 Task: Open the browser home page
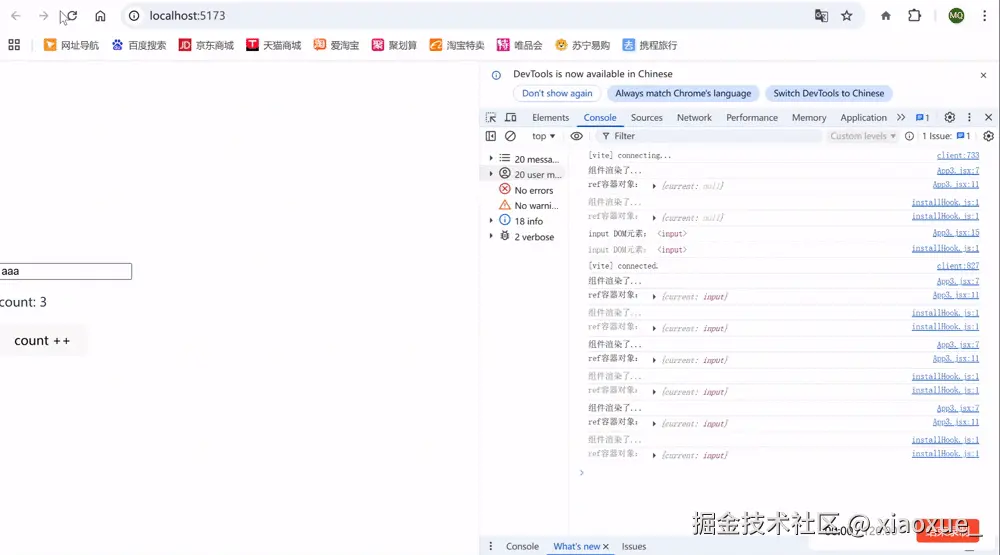[100, 16]
